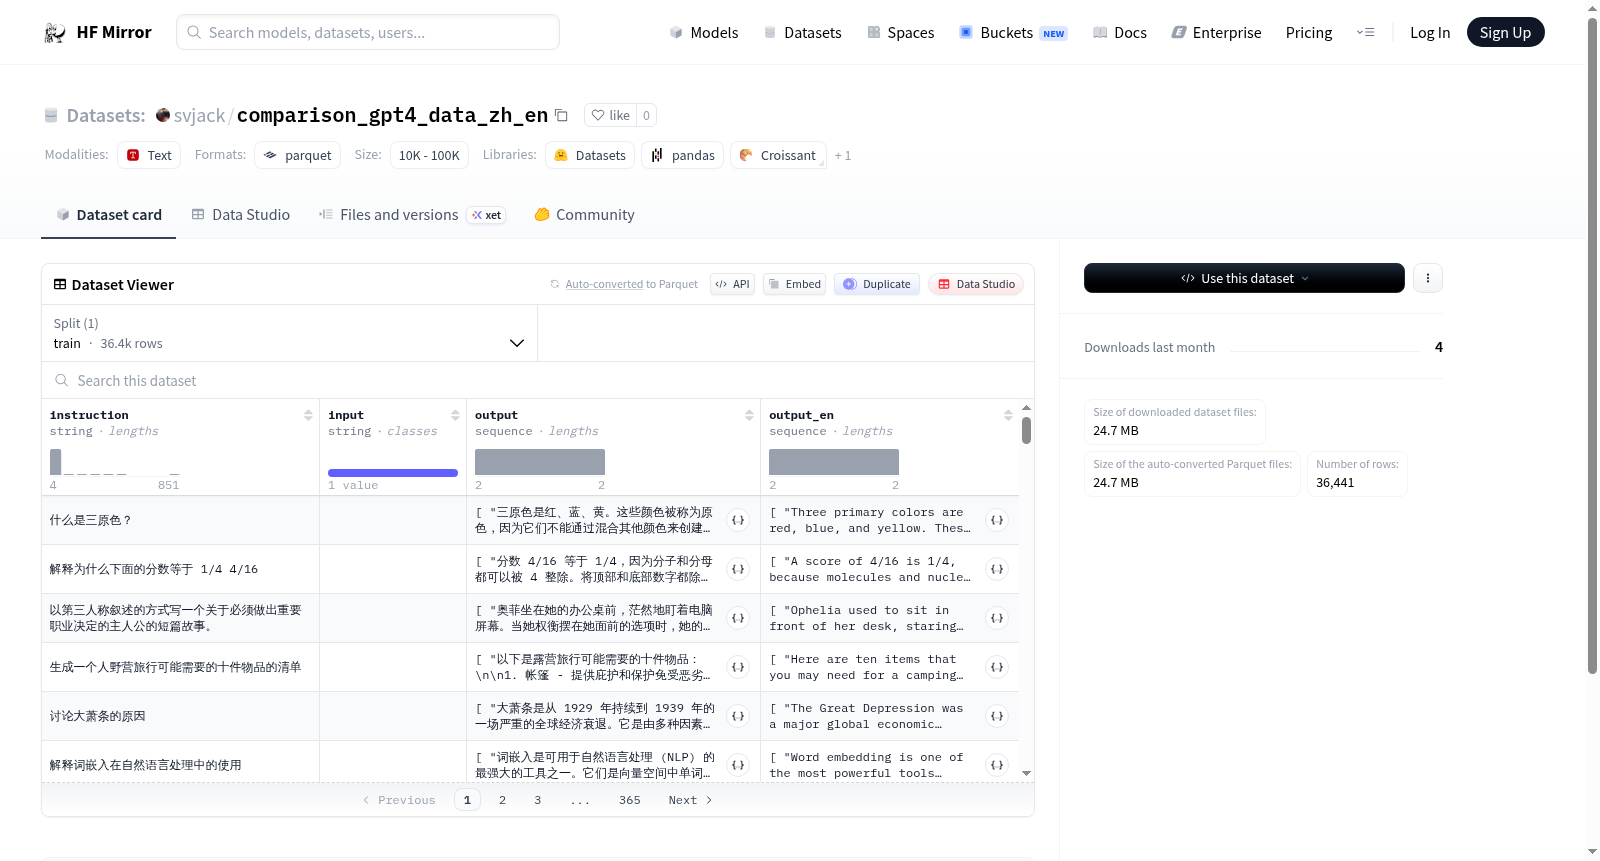Click the HF Mirror logo
Screen dimensions: 1600x861
(x=98, y=32)
